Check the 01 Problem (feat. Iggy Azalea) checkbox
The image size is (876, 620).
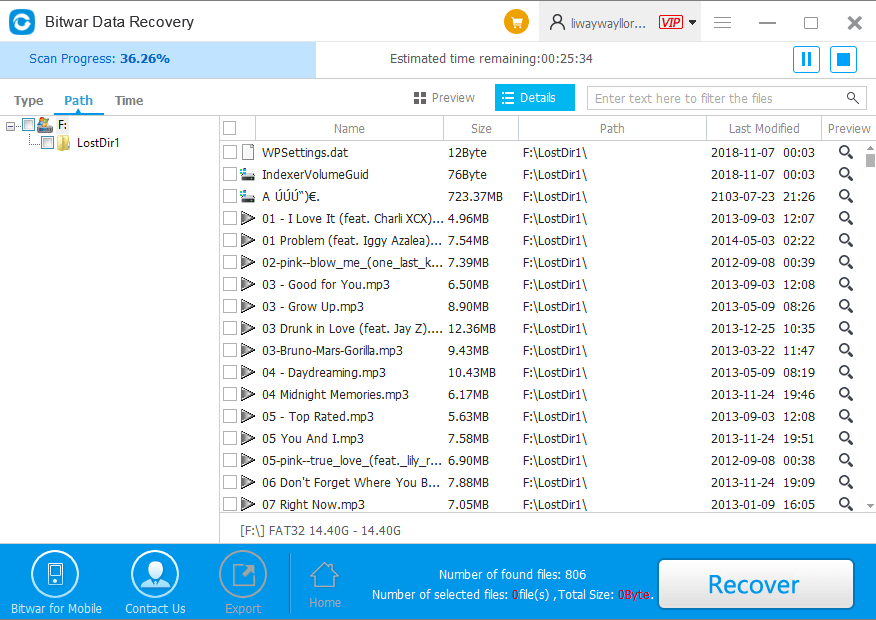[230, 240]
